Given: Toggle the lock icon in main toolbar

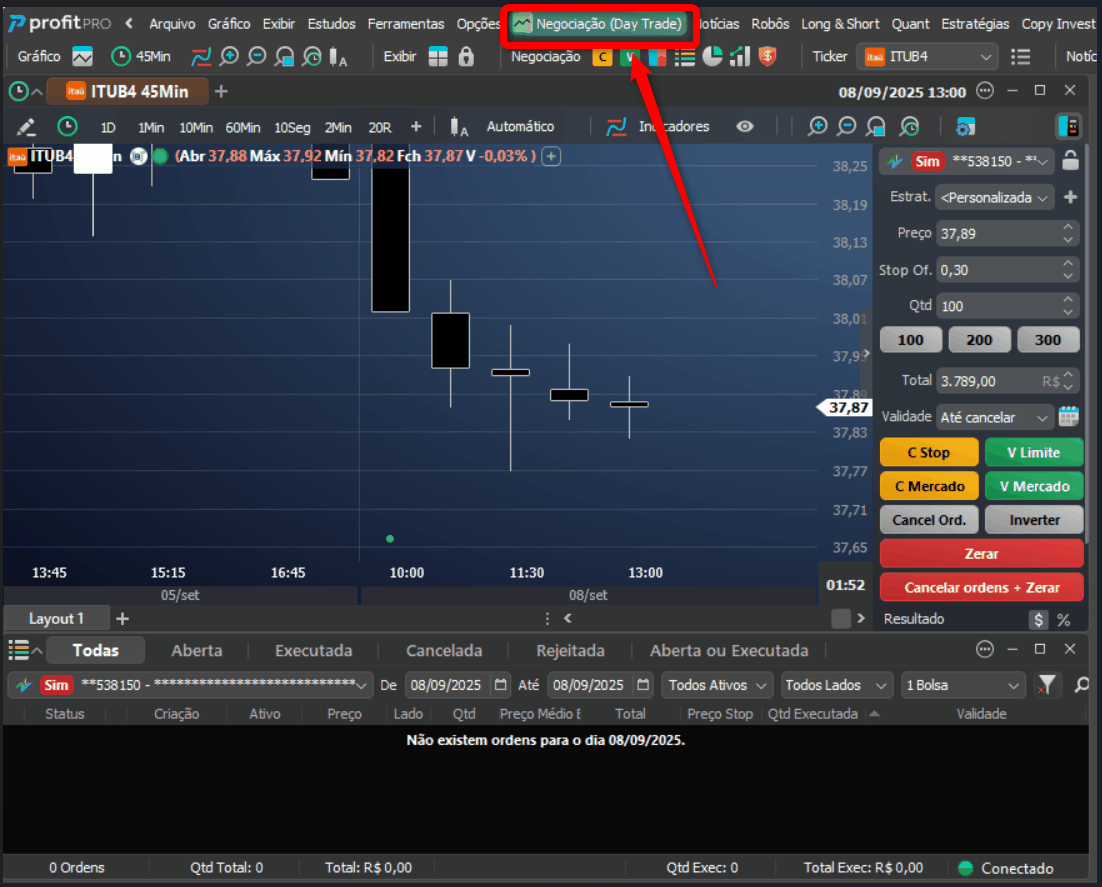Looking at the screenshot, I should tap(466, 56).
